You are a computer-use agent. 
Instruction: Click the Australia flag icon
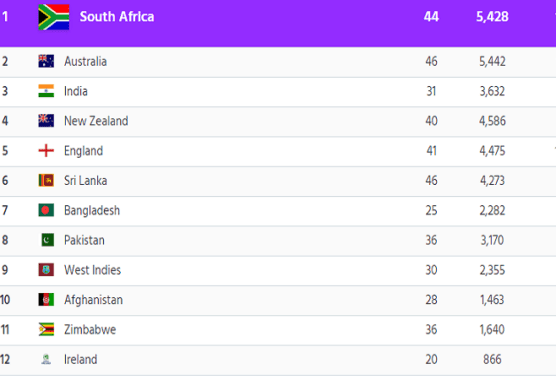46,61
